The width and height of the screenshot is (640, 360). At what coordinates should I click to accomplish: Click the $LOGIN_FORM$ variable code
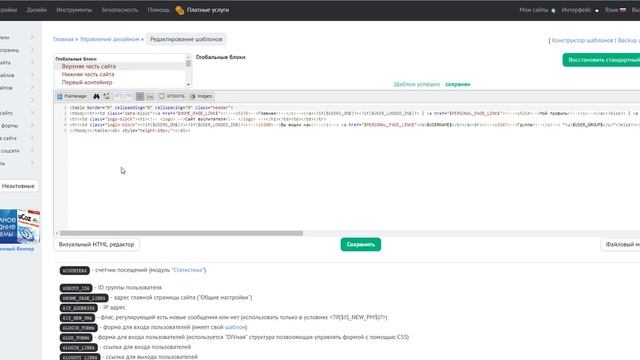(x=79, y=327)
